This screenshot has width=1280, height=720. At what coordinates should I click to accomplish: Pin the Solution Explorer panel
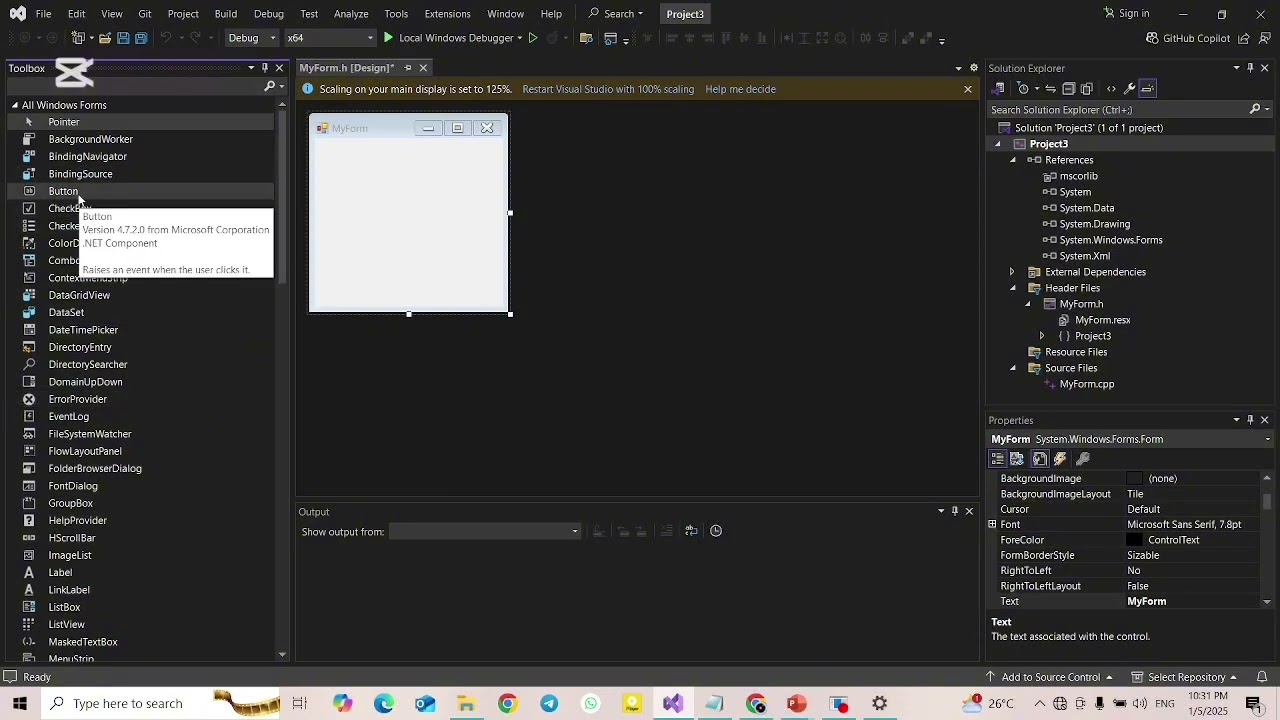1250,68
